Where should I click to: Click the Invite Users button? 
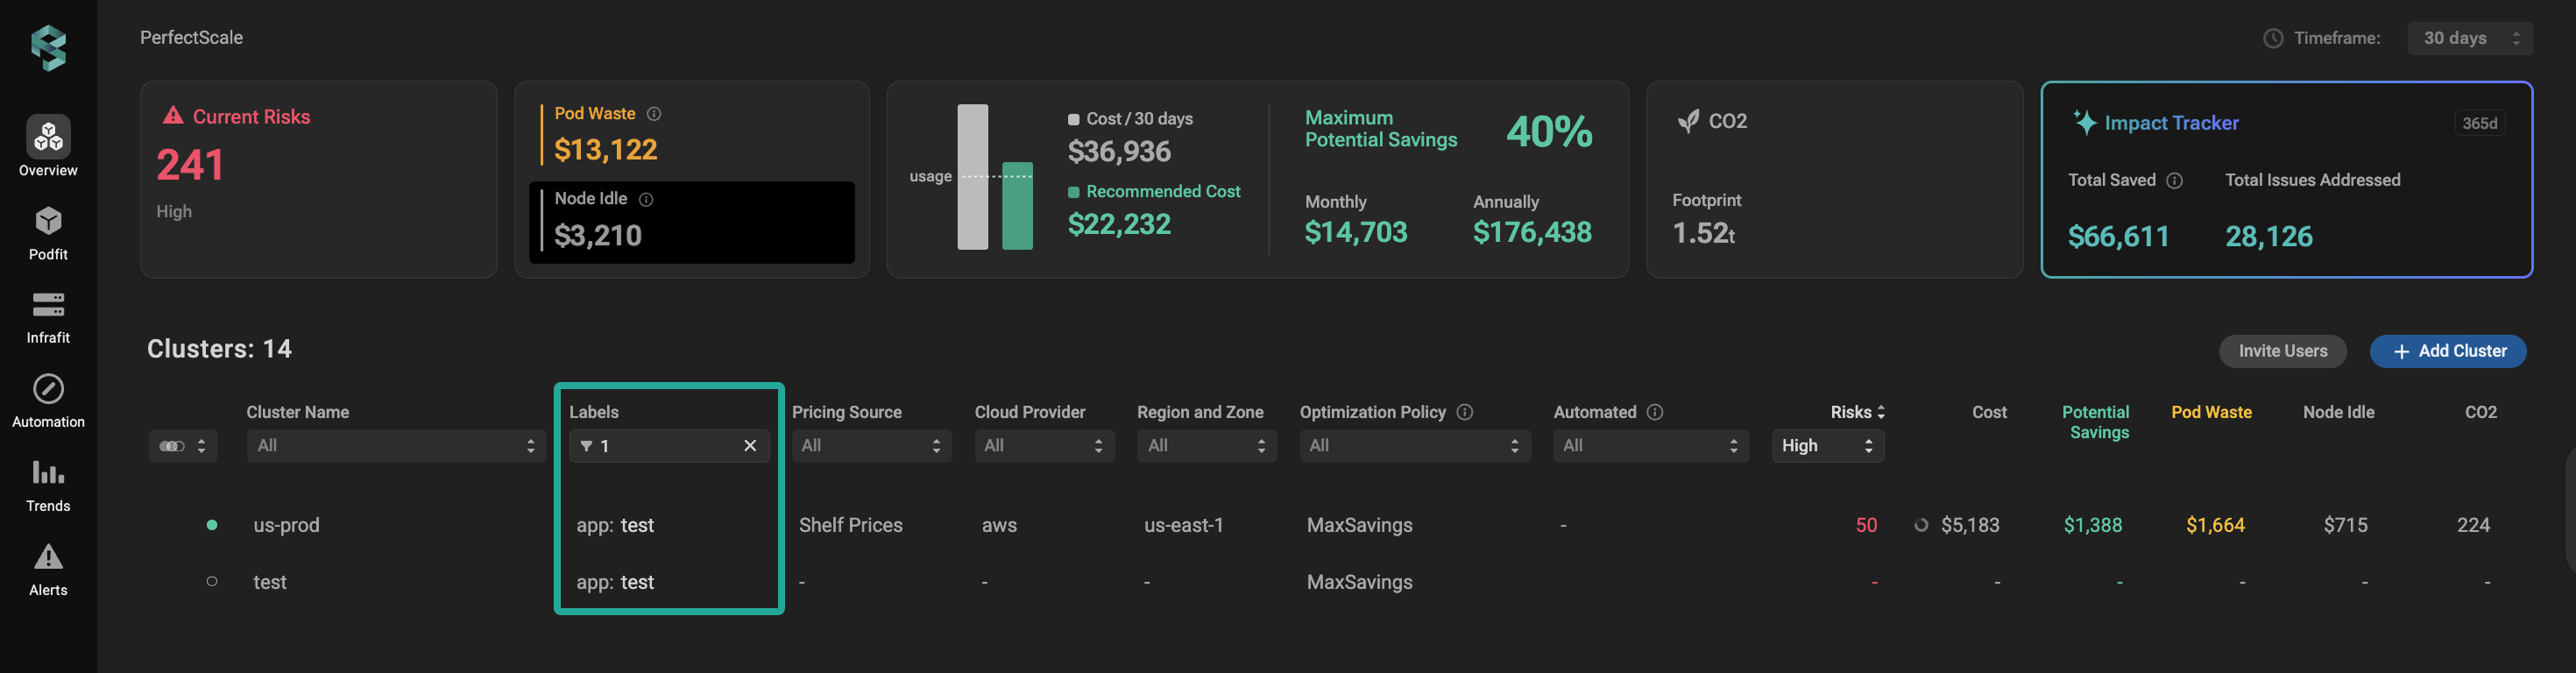(x=2283, y=351)
